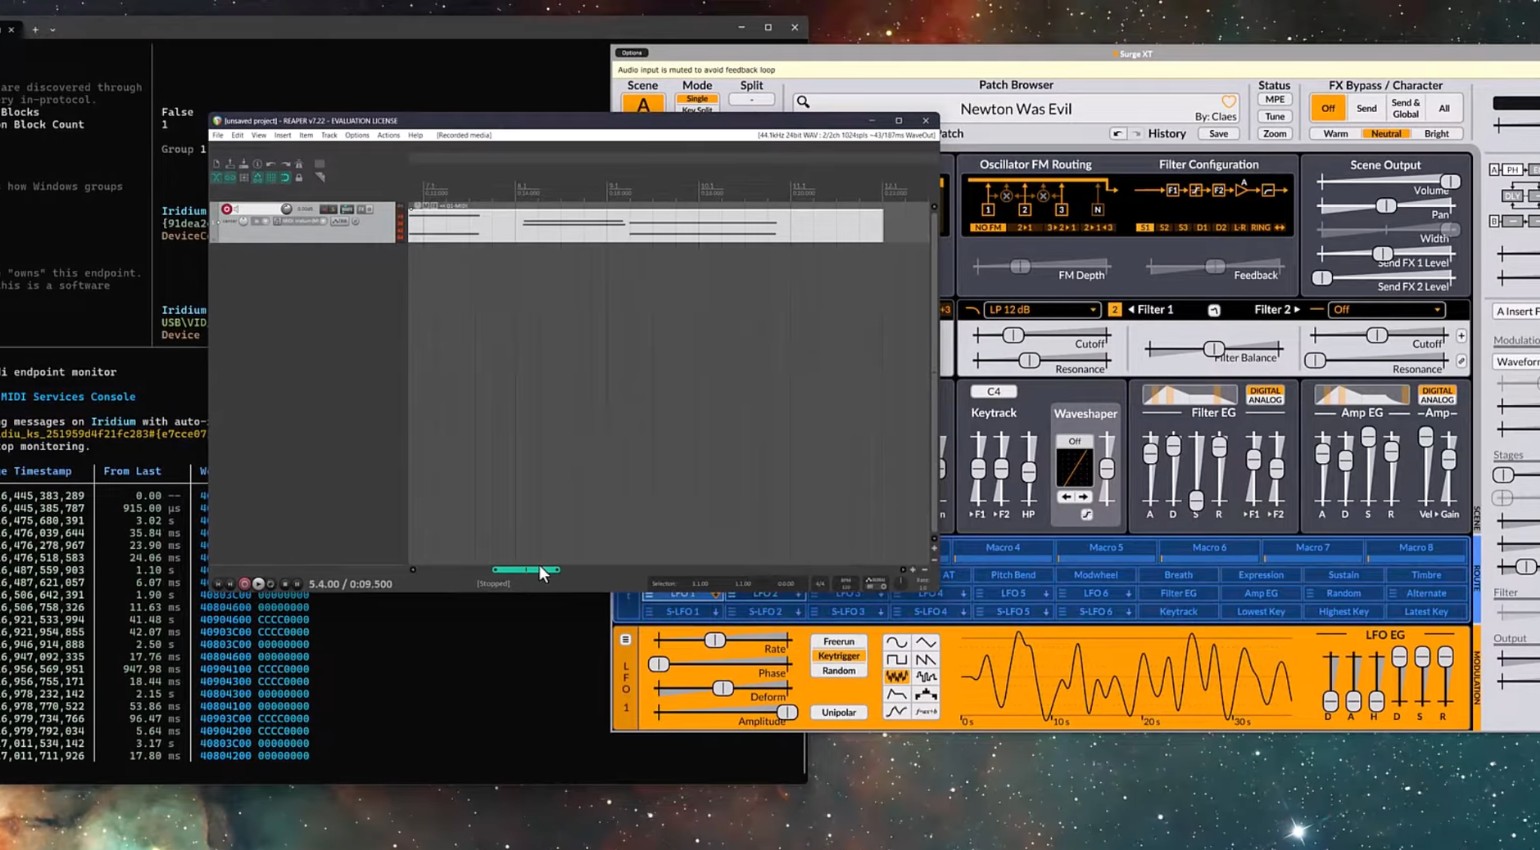Screen dimensions: 1540x850
Task: Toggle Unipolar on LFO 1
Action: coord(838,713)
